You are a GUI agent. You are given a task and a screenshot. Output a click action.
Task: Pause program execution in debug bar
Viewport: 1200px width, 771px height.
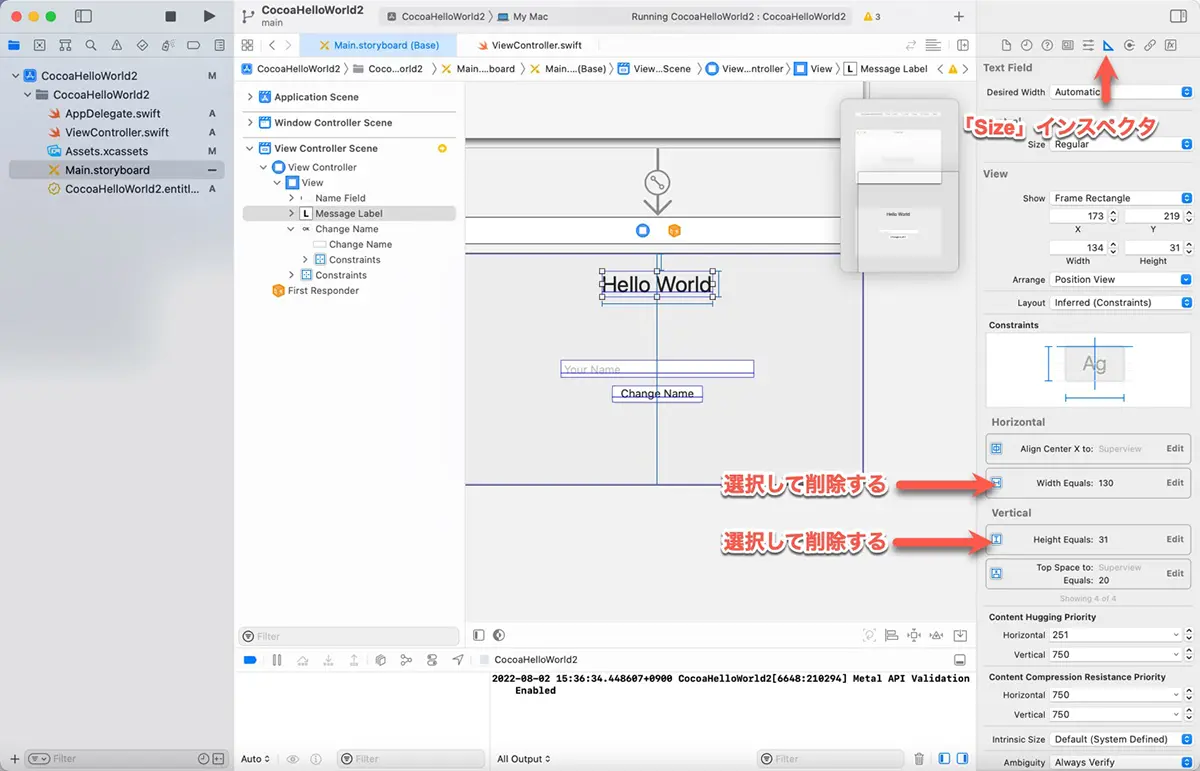pos(277,660)
